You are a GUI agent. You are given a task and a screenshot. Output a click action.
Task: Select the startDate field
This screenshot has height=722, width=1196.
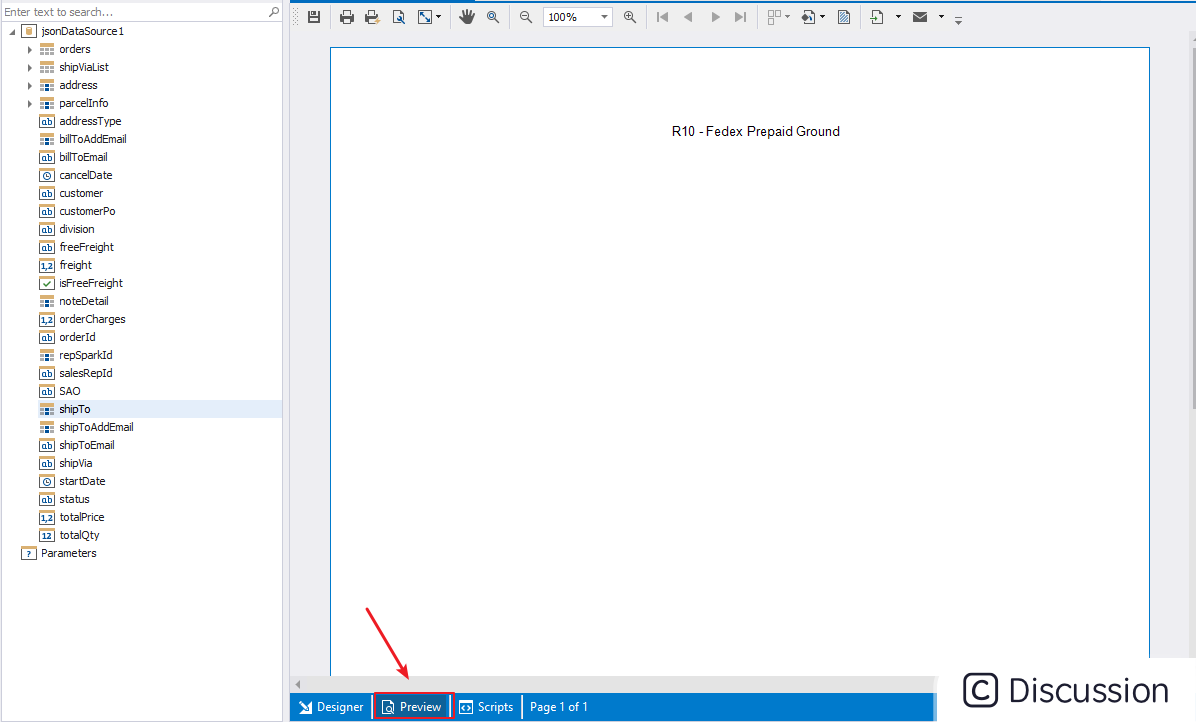(x=82, y=481)
